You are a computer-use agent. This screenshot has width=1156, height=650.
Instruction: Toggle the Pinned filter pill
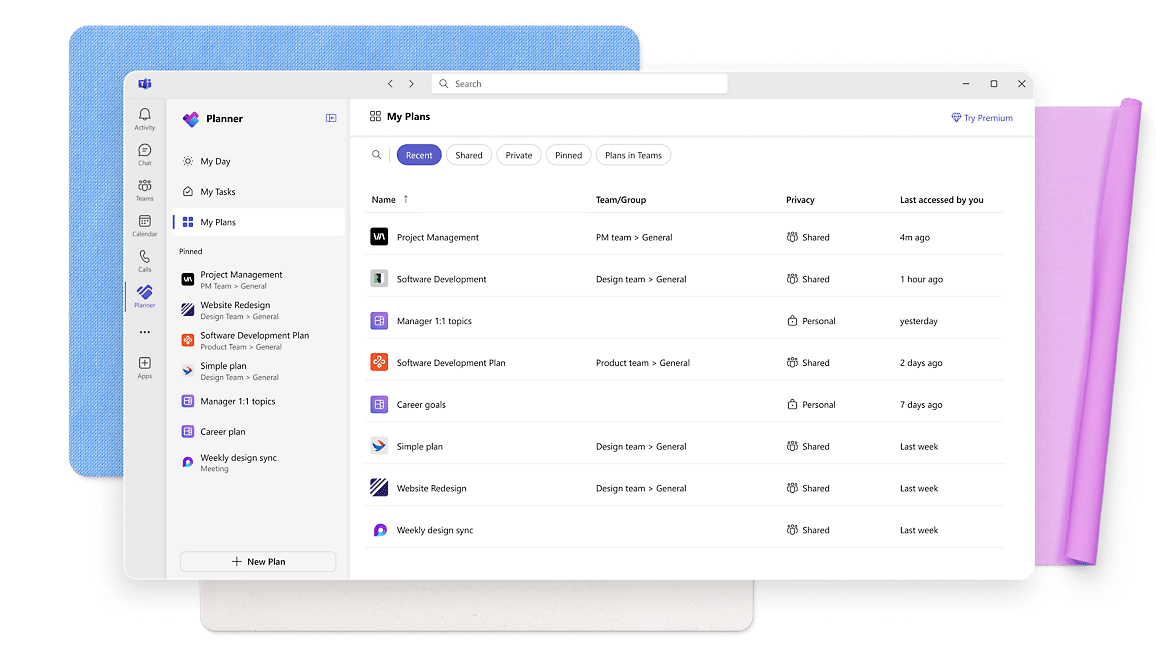coord(568,155)
